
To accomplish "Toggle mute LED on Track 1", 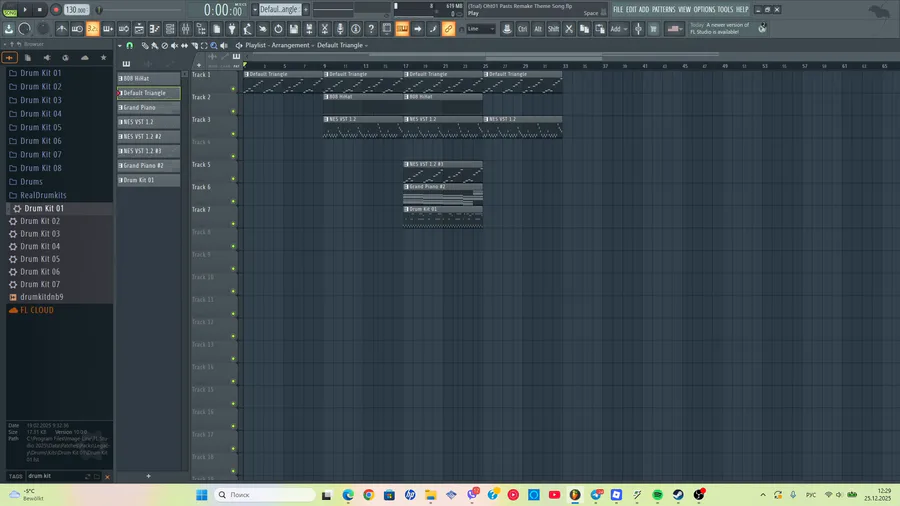I will pos(233,89).
